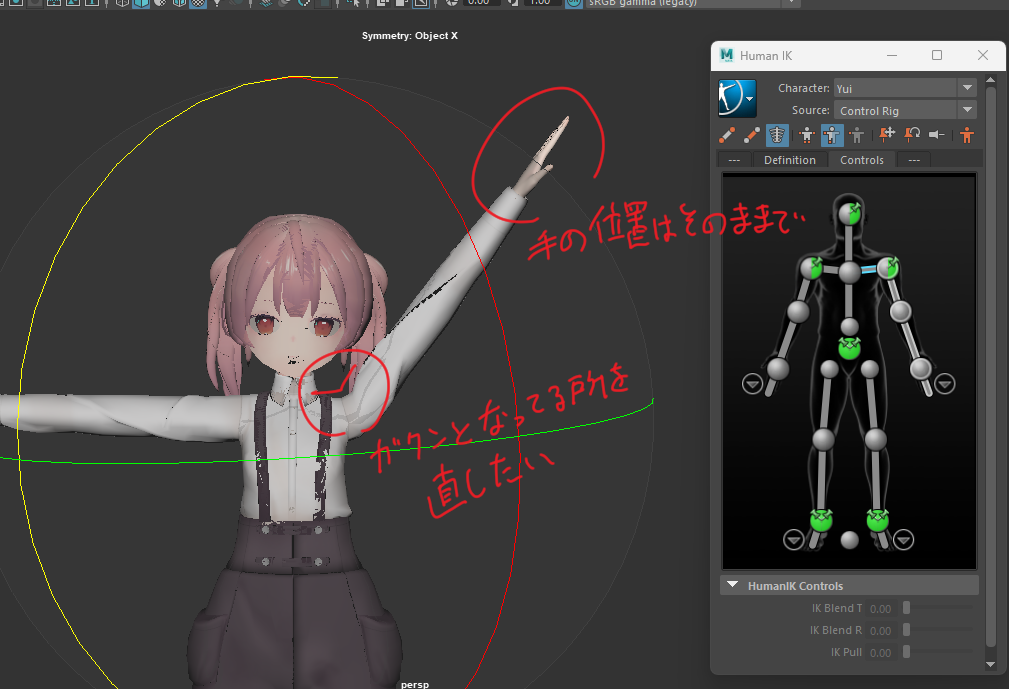Open the Source dropdown showing Control Rig
1009x689 pixels.
click(905, 110)
